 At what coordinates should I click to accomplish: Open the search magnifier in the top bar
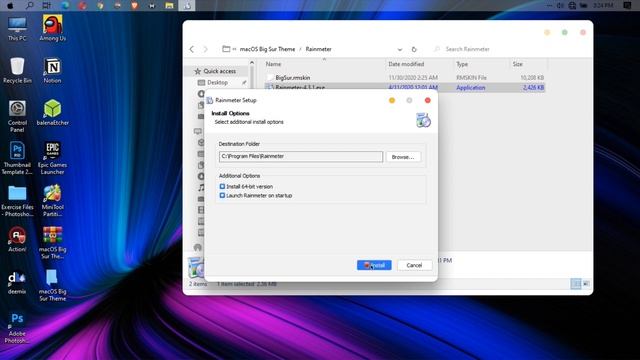(29, 5)
